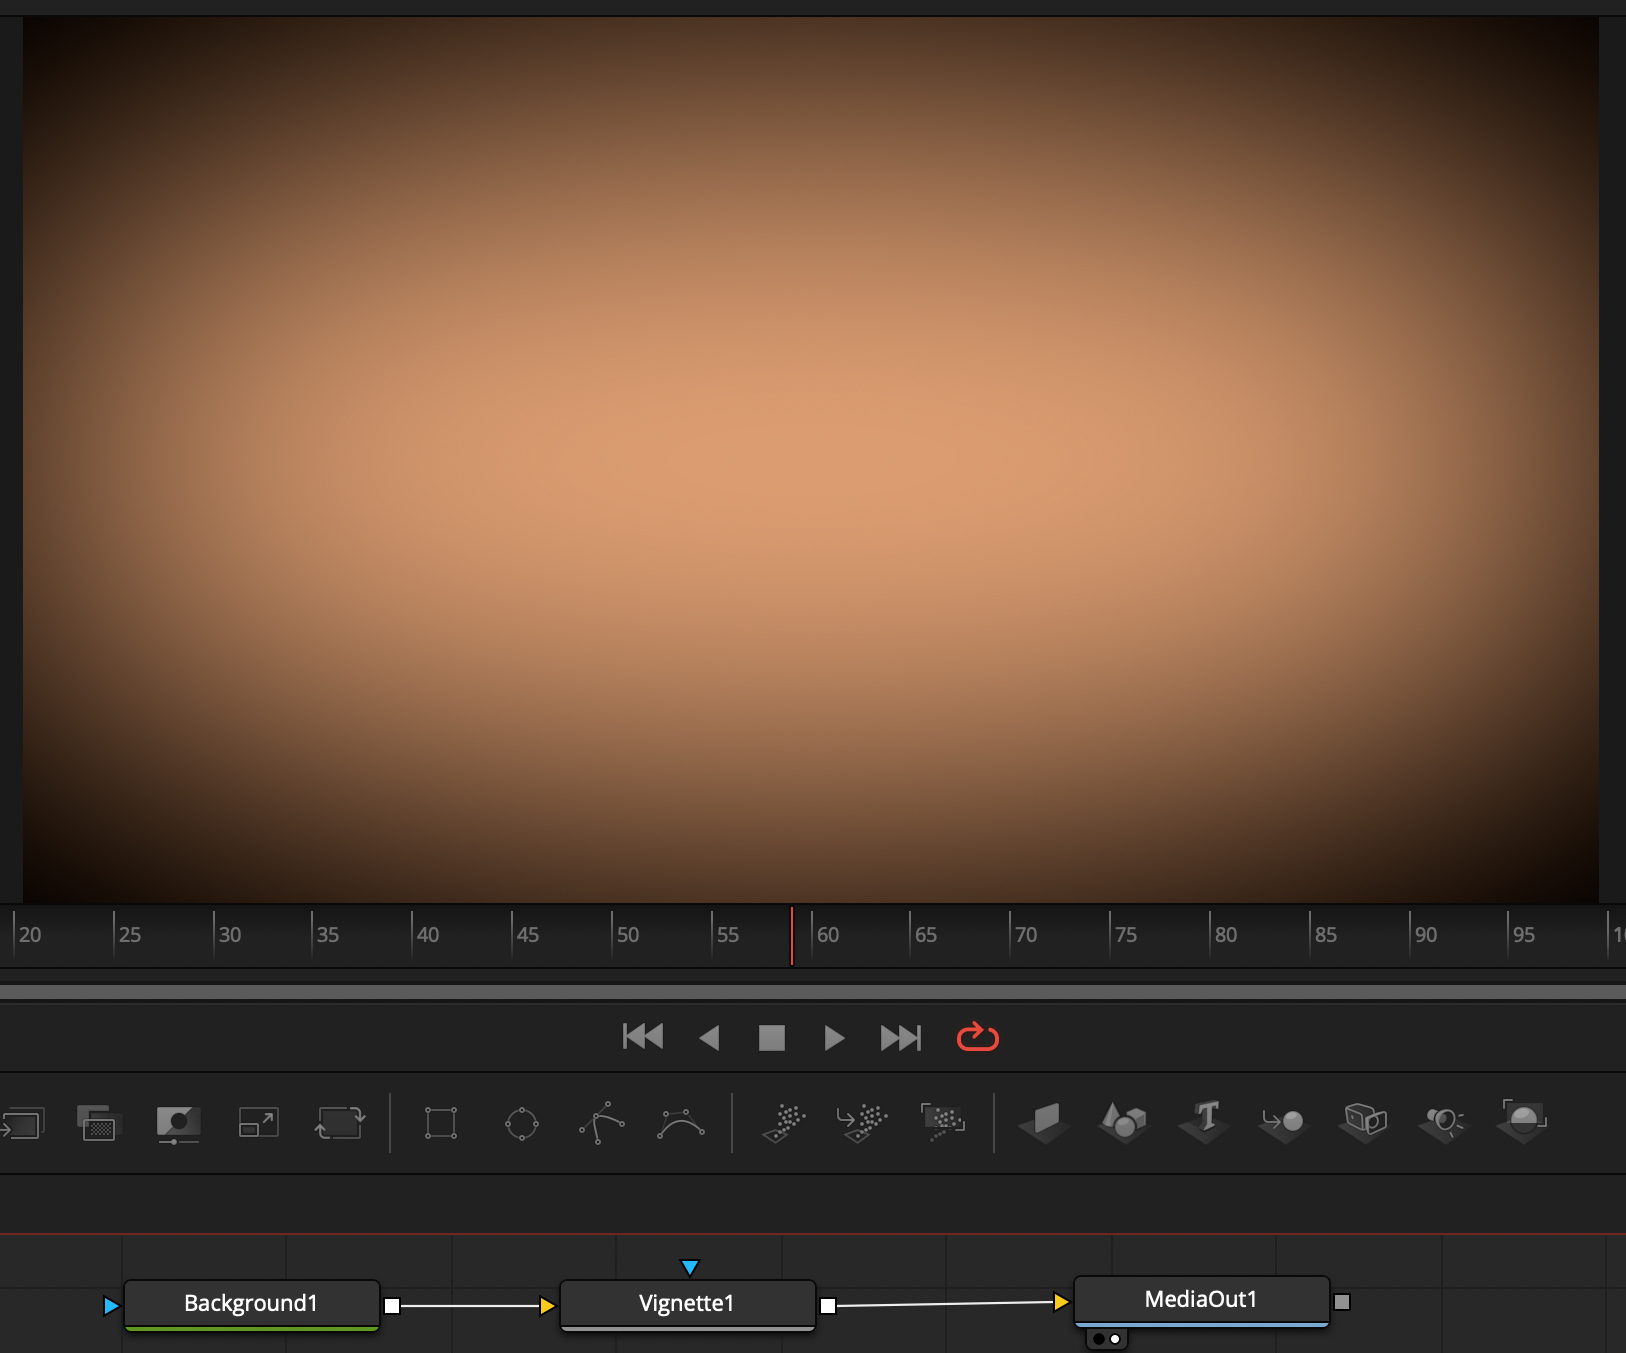
Task: Select the Rectangle mask tool
Action: click(441, 1123)
